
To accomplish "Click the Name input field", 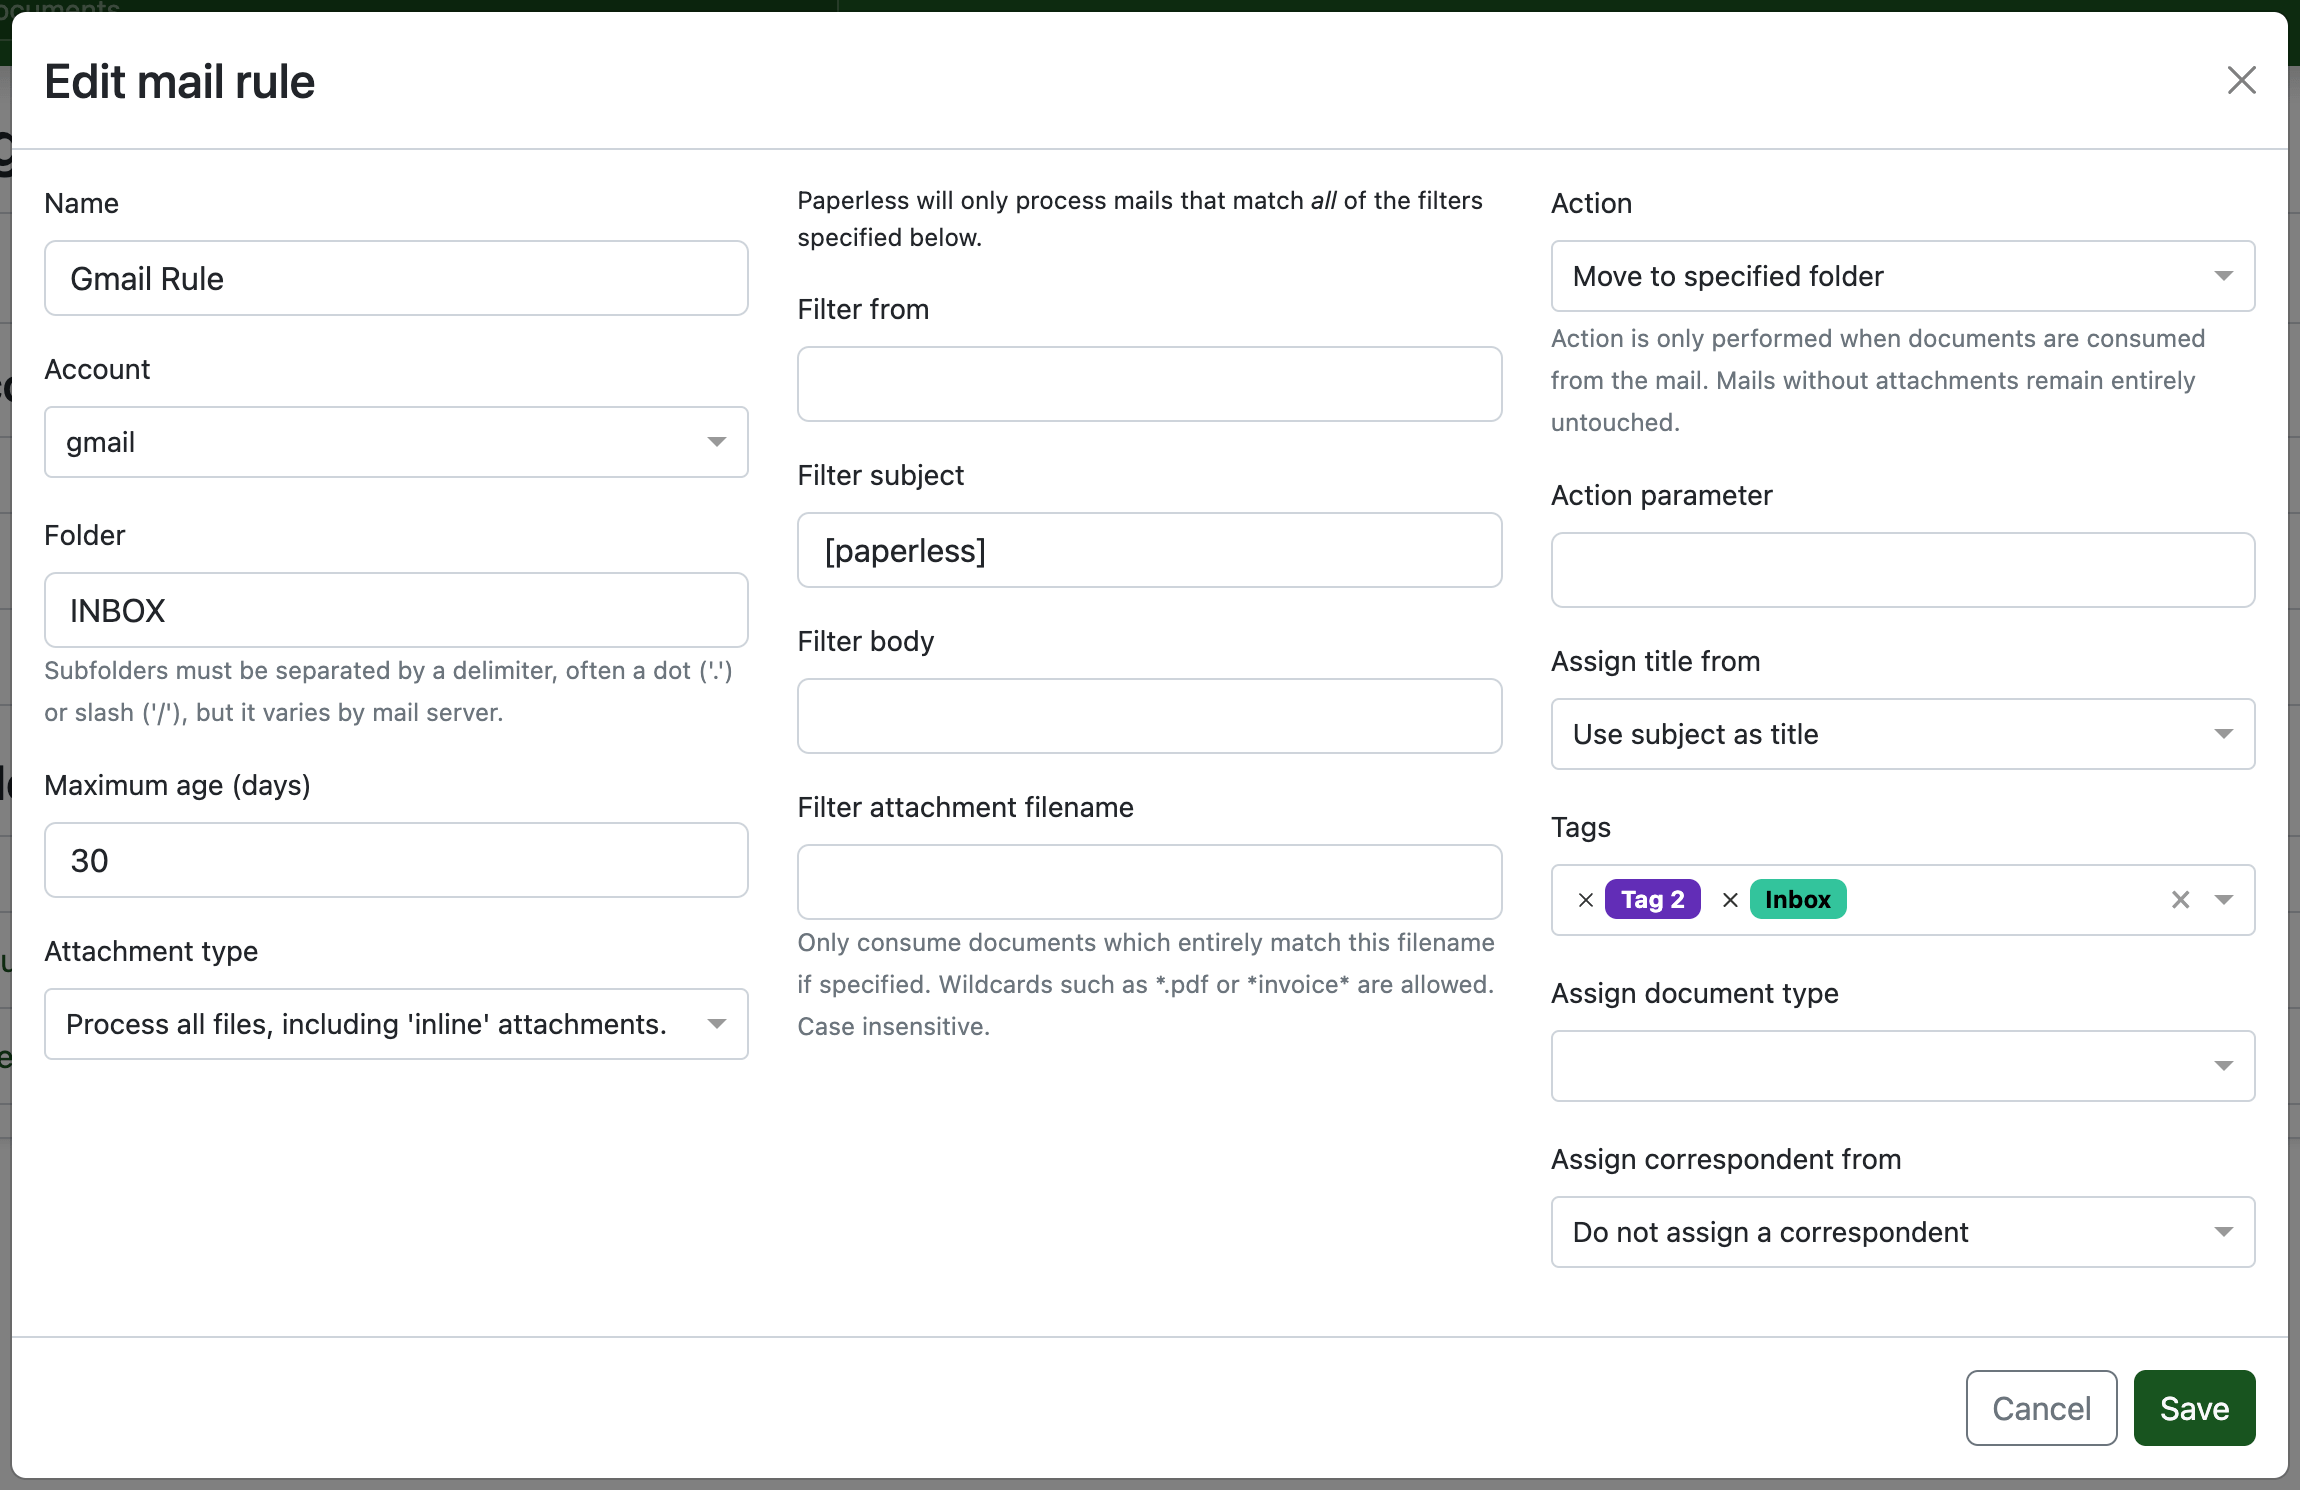I will point(396,278).
